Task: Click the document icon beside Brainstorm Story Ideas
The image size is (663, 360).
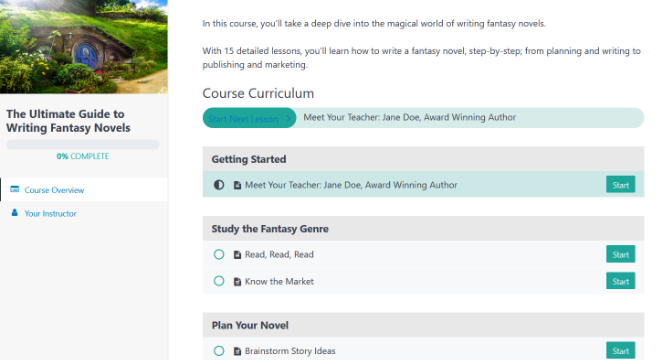Action: 237,351
